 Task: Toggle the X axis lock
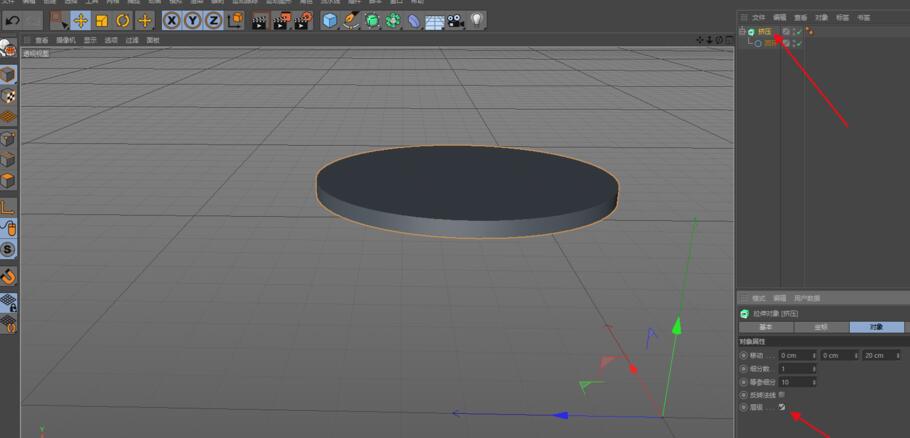pos(172,20)
